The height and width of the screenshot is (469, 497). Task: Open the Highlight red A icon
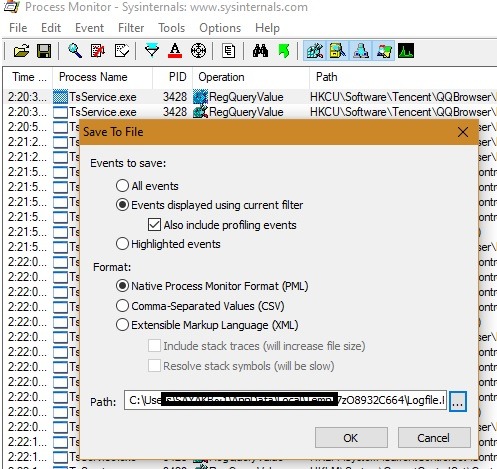tap(175, 51)
